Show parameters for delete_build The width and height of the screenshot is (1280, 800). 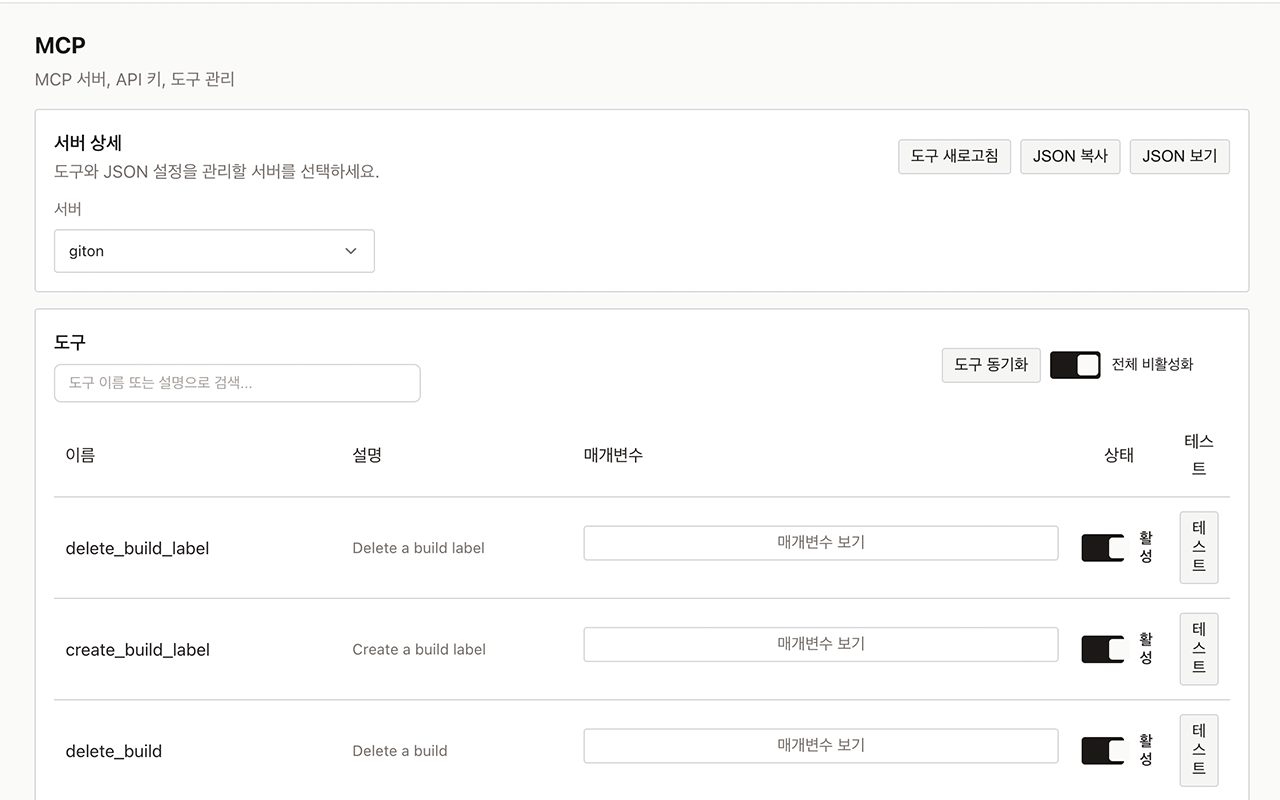[x=821, y=745]
